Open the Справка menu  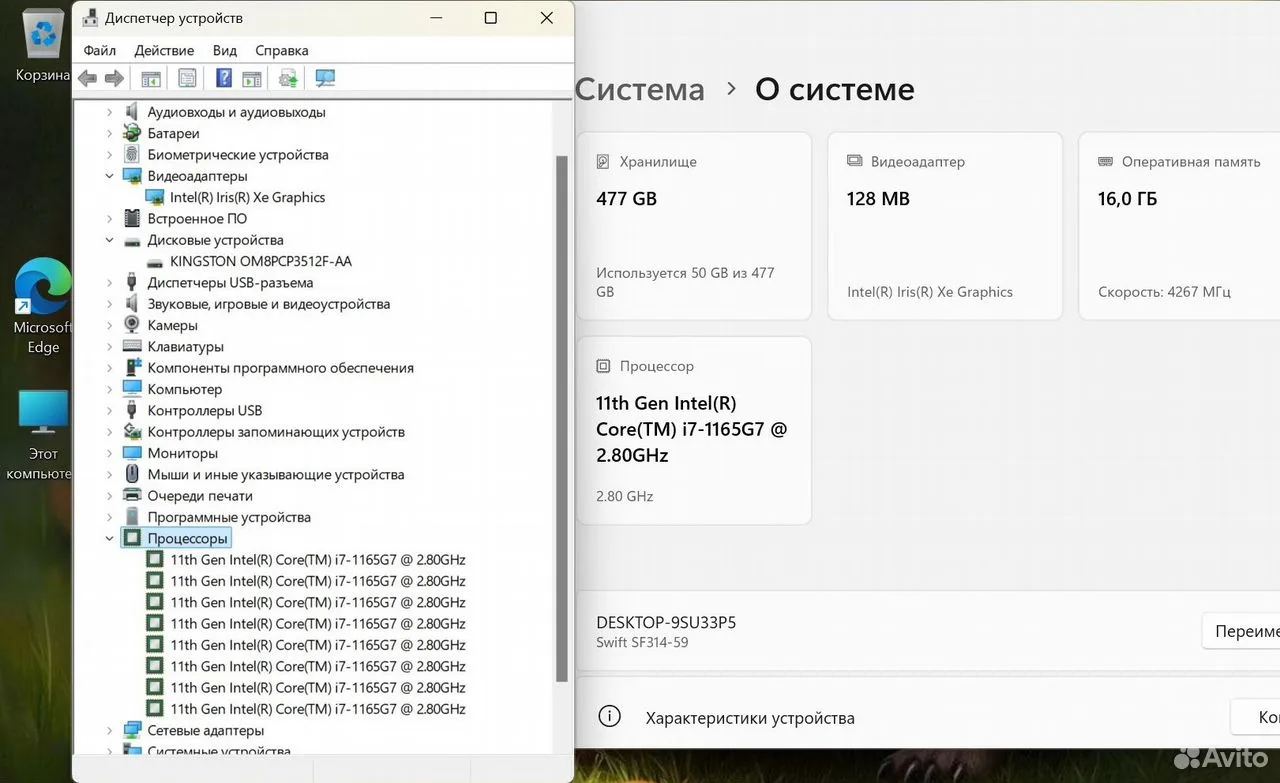[x=282, y=50]
